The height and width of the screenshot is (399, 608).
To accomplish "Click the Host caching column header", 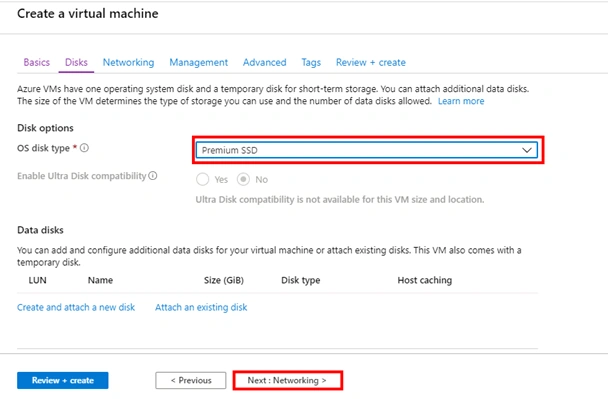I will pyautogui.click(x=425, y=280).
